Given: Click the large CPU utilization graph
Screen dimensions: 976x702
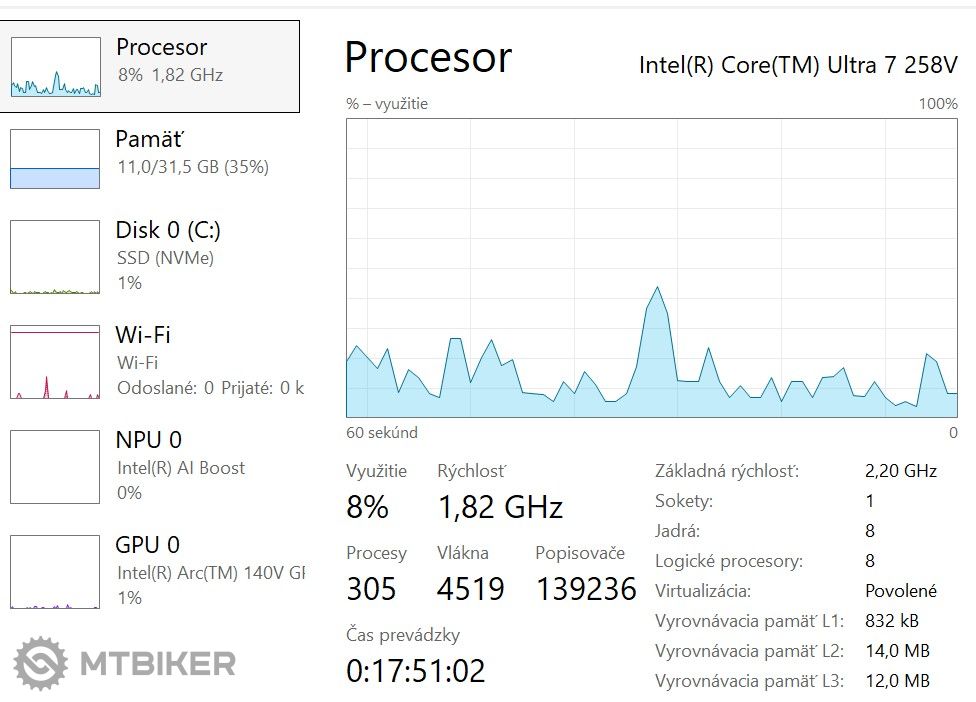Looking at the screenshot, I should [x=652, y=268].
